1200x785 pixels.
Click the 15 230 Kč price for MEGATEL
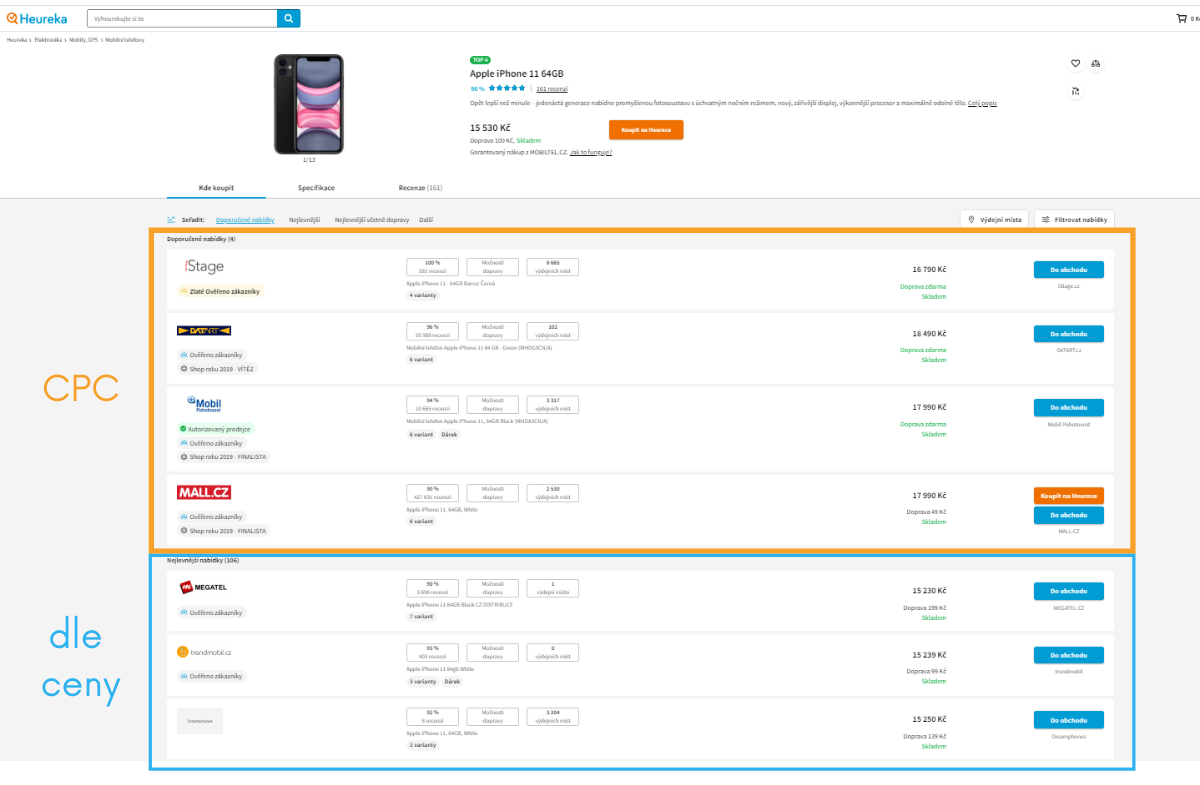(929, 590)
